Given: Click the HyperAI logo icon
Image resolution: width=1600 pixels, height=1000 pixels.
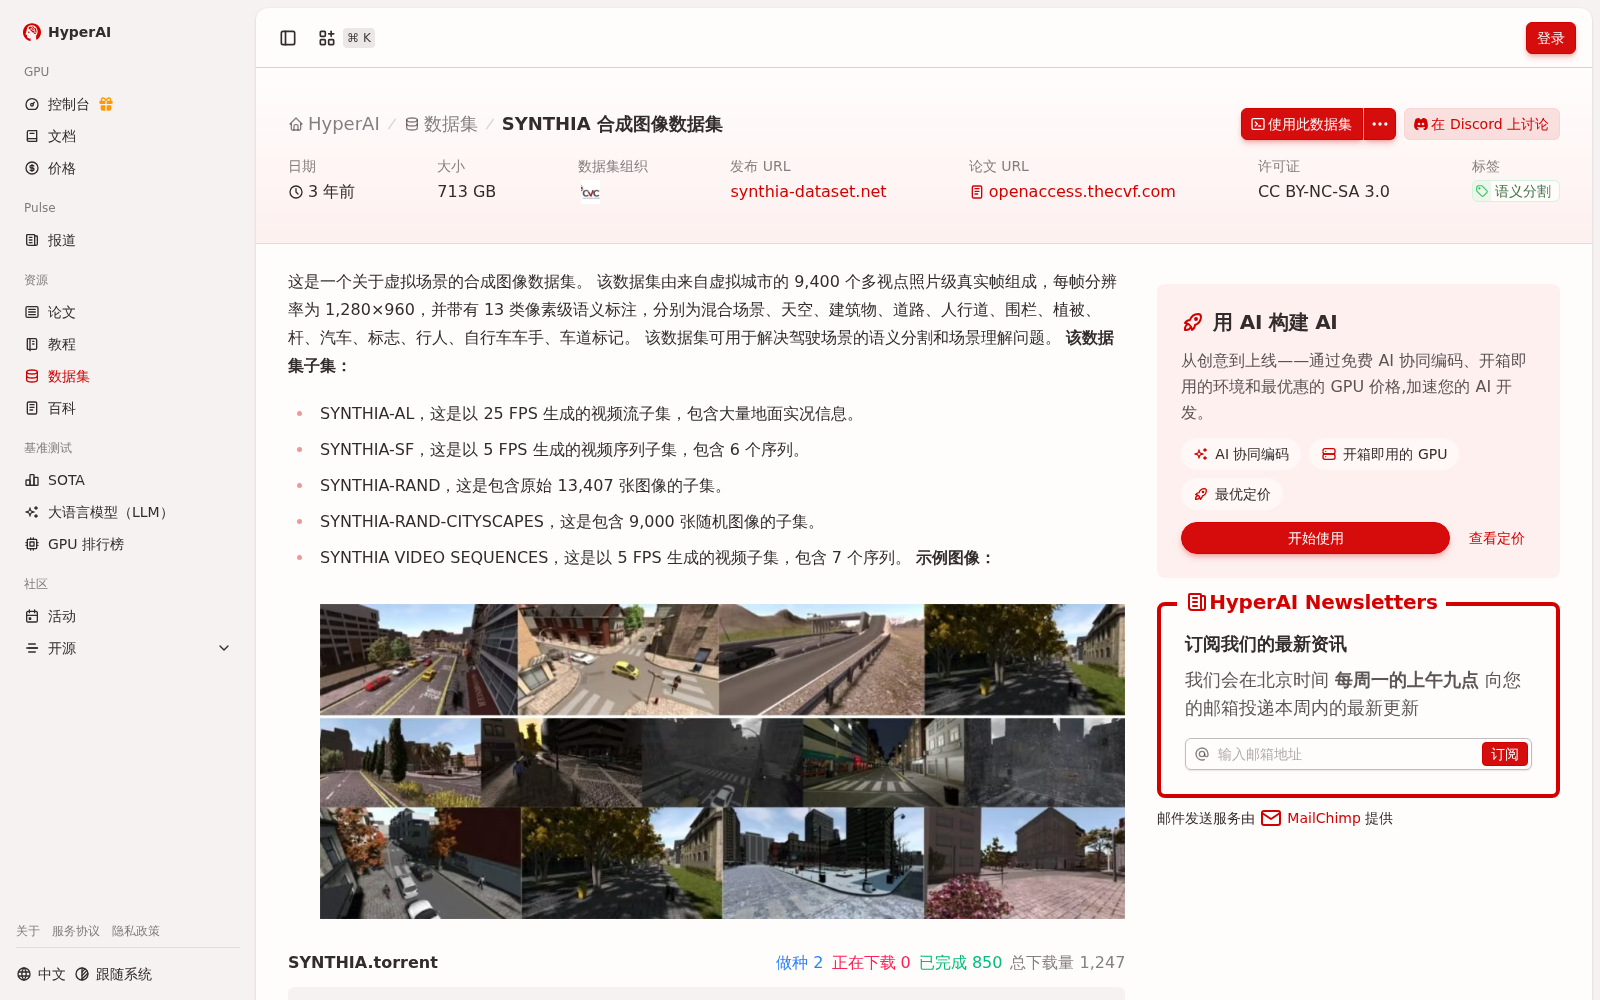Looking at the screenshot, I should pos(32,32).
